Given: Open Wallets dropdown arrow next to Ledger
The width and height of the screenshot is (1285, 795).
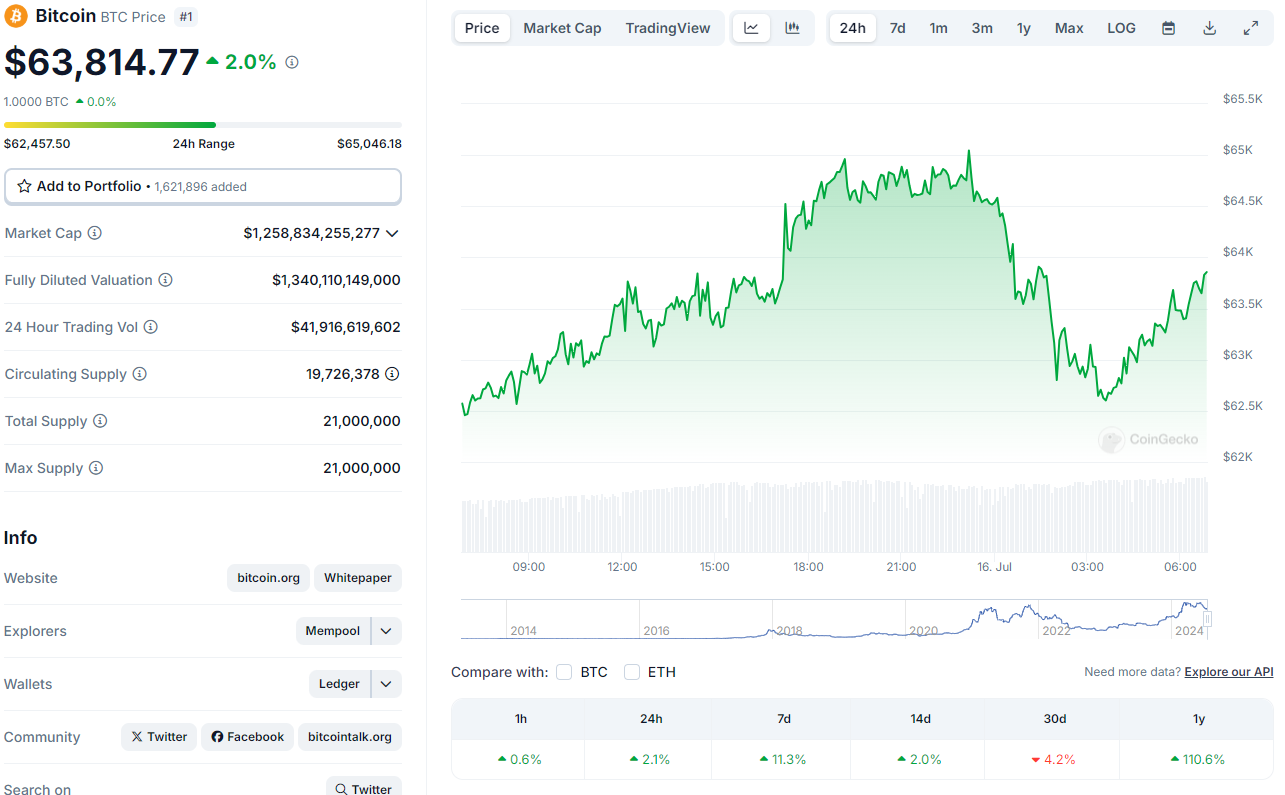Looking at the screenshot, I should tap(386, 684).
